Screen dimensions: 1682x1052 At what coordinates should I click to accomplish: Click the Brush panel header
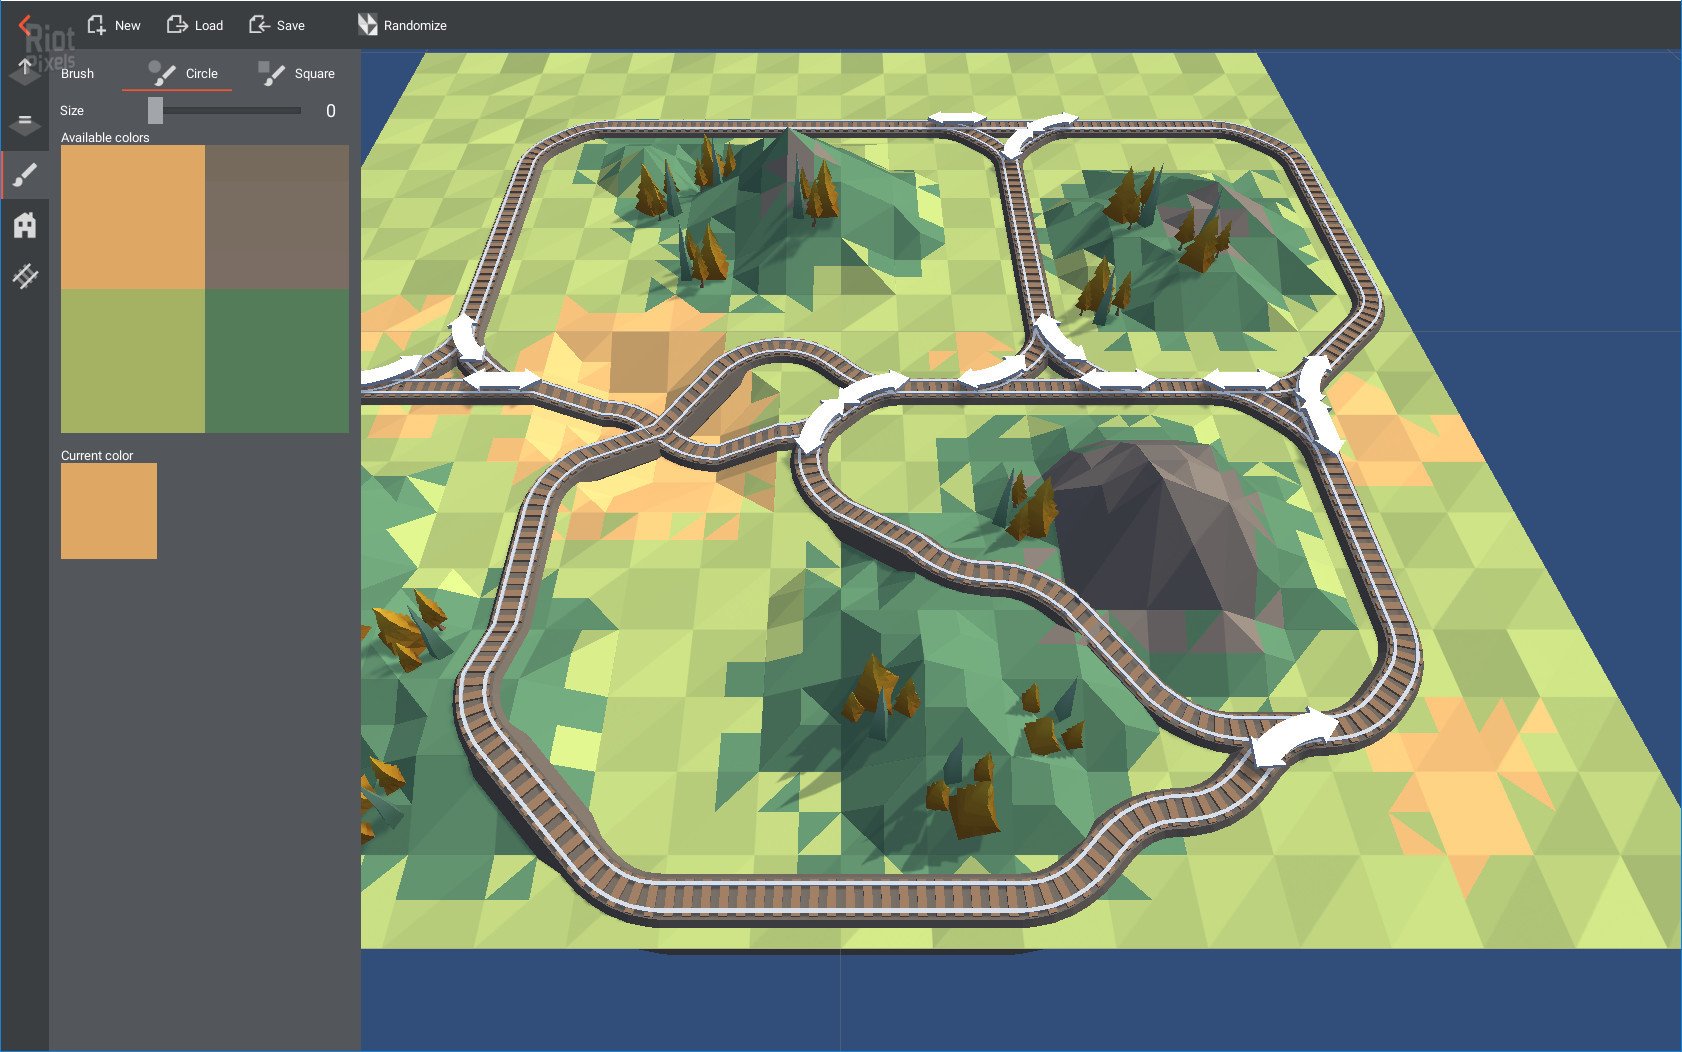78,73
